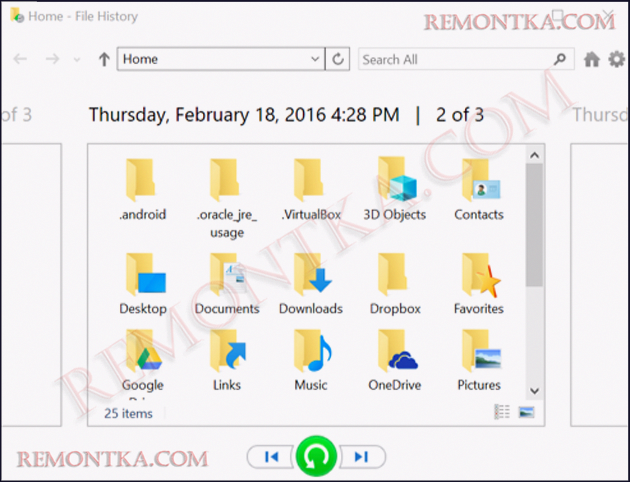Image resolution: width=630 pixels, height=482 pixels.
Task: Click the previous version panel on left
Action: click(x=31, y=284)
